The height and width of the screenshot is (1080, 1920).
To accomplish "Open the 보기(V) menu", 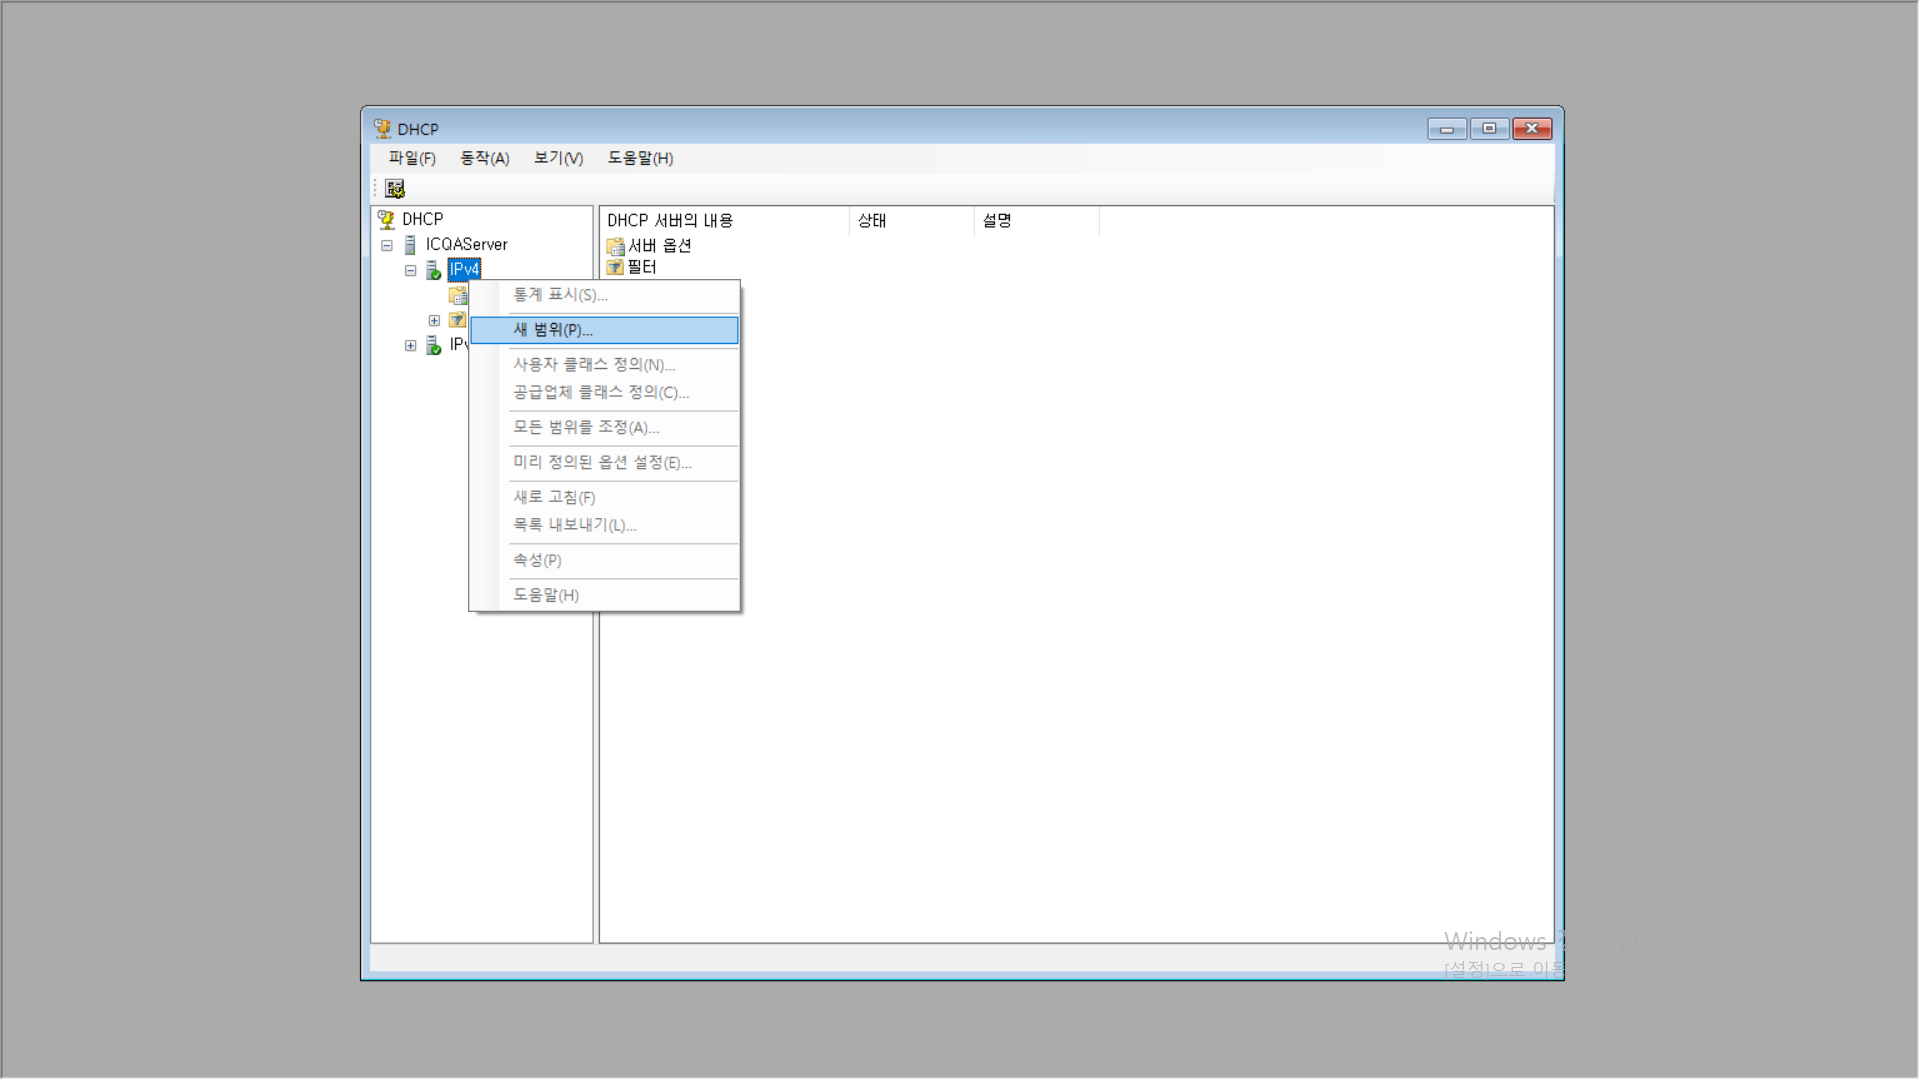I will (558, 158).
